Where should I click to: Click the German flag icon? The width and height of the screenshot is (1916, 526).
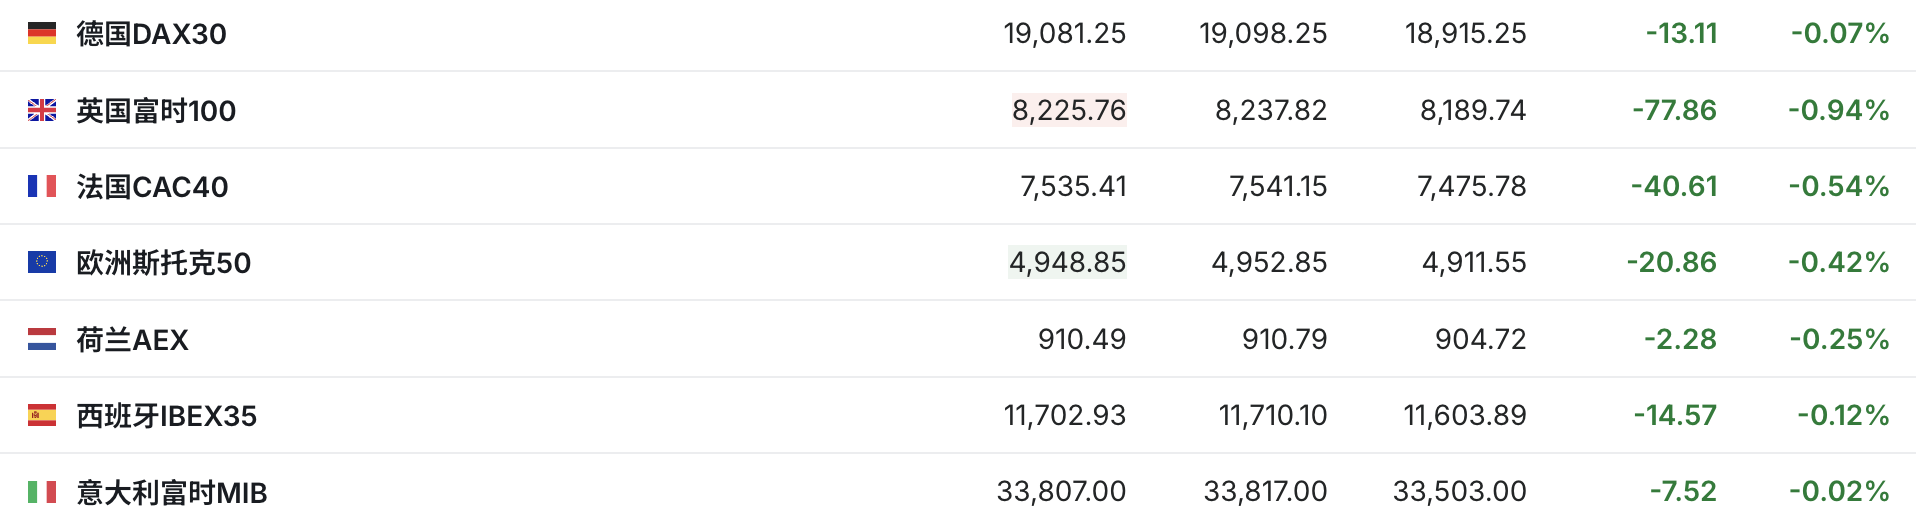42,34
